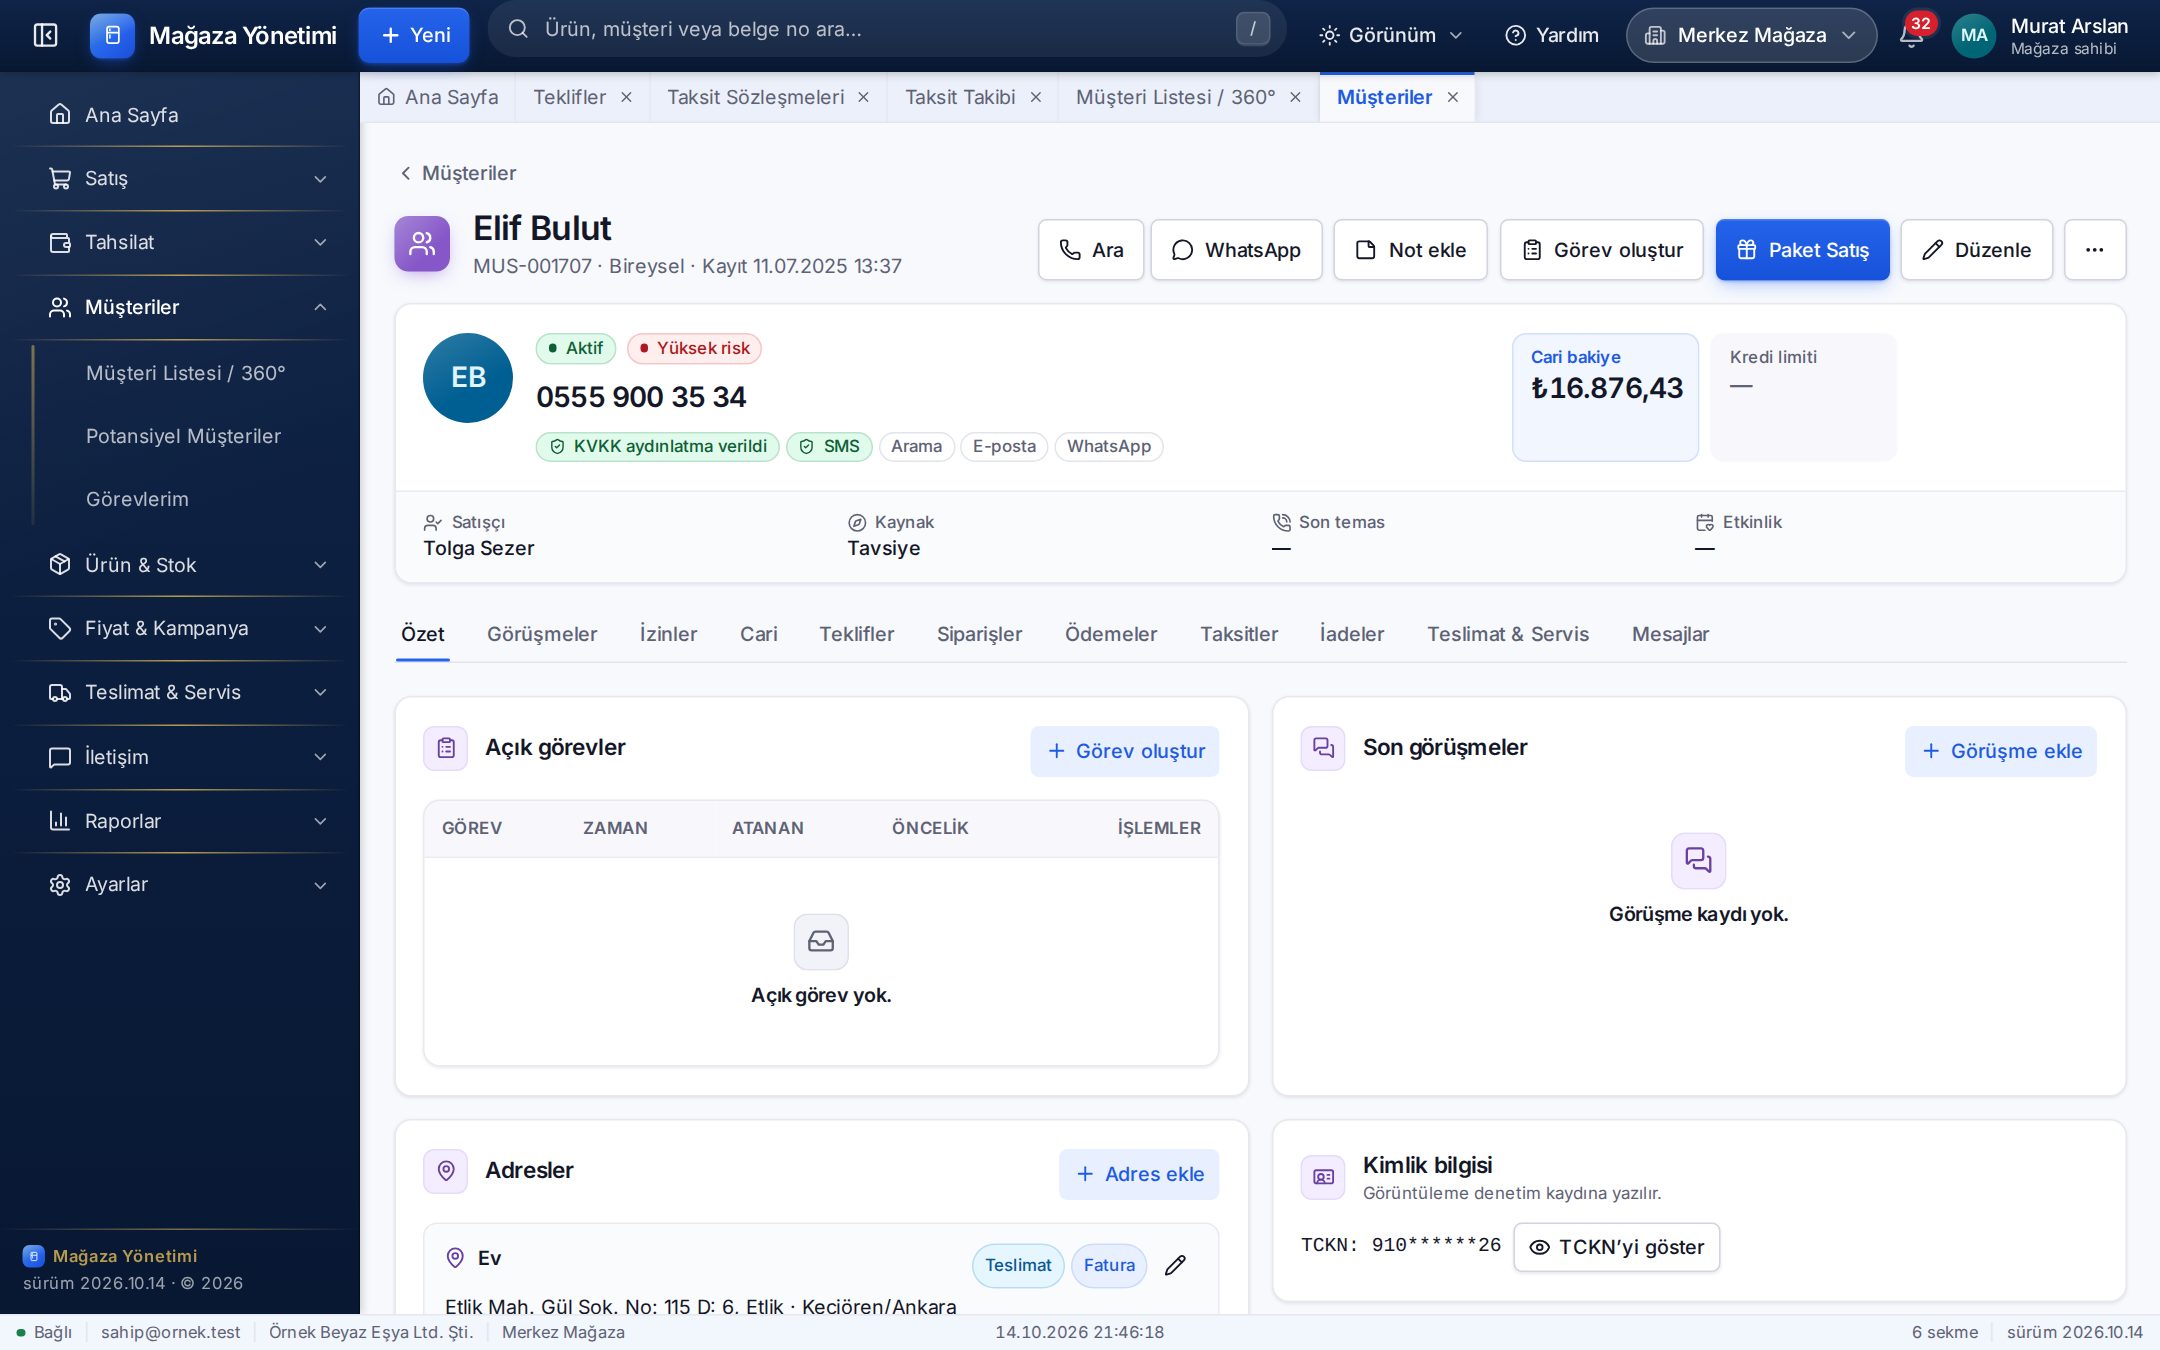The width and height of the screenshot is (2160, 1350).
Task: Toggle the Arama consent chip
Action: coord(917,446)
